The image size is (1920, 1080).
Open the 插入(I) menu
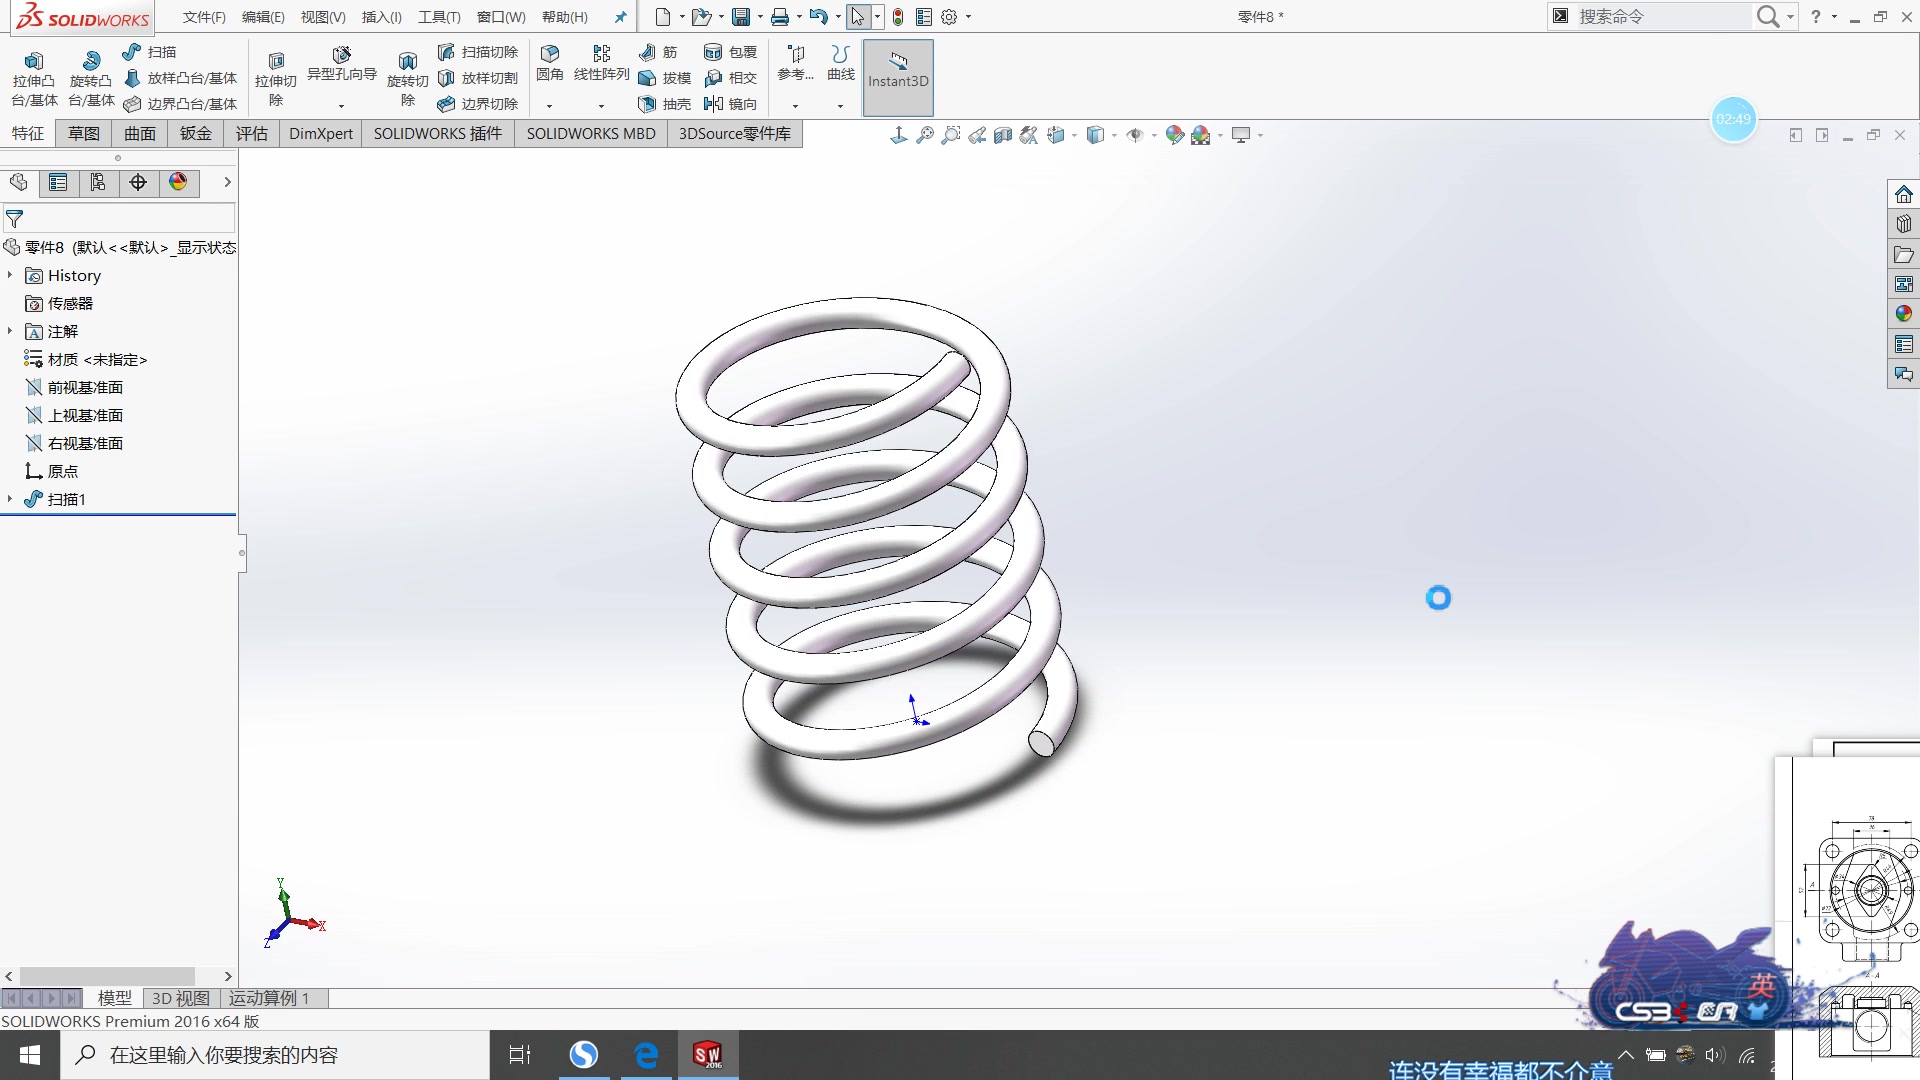[x=381, y=17]
